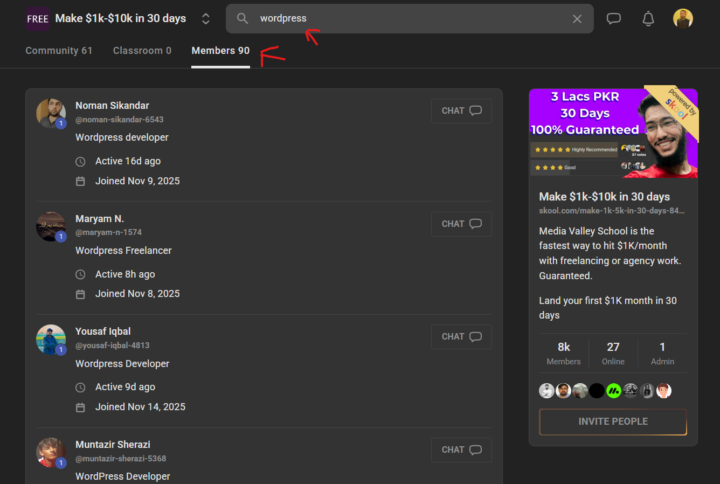Open Yousaf Iqbal's avatar
Image resolution: width=720 pixels, height=484 pixels.
pos(51,339)
